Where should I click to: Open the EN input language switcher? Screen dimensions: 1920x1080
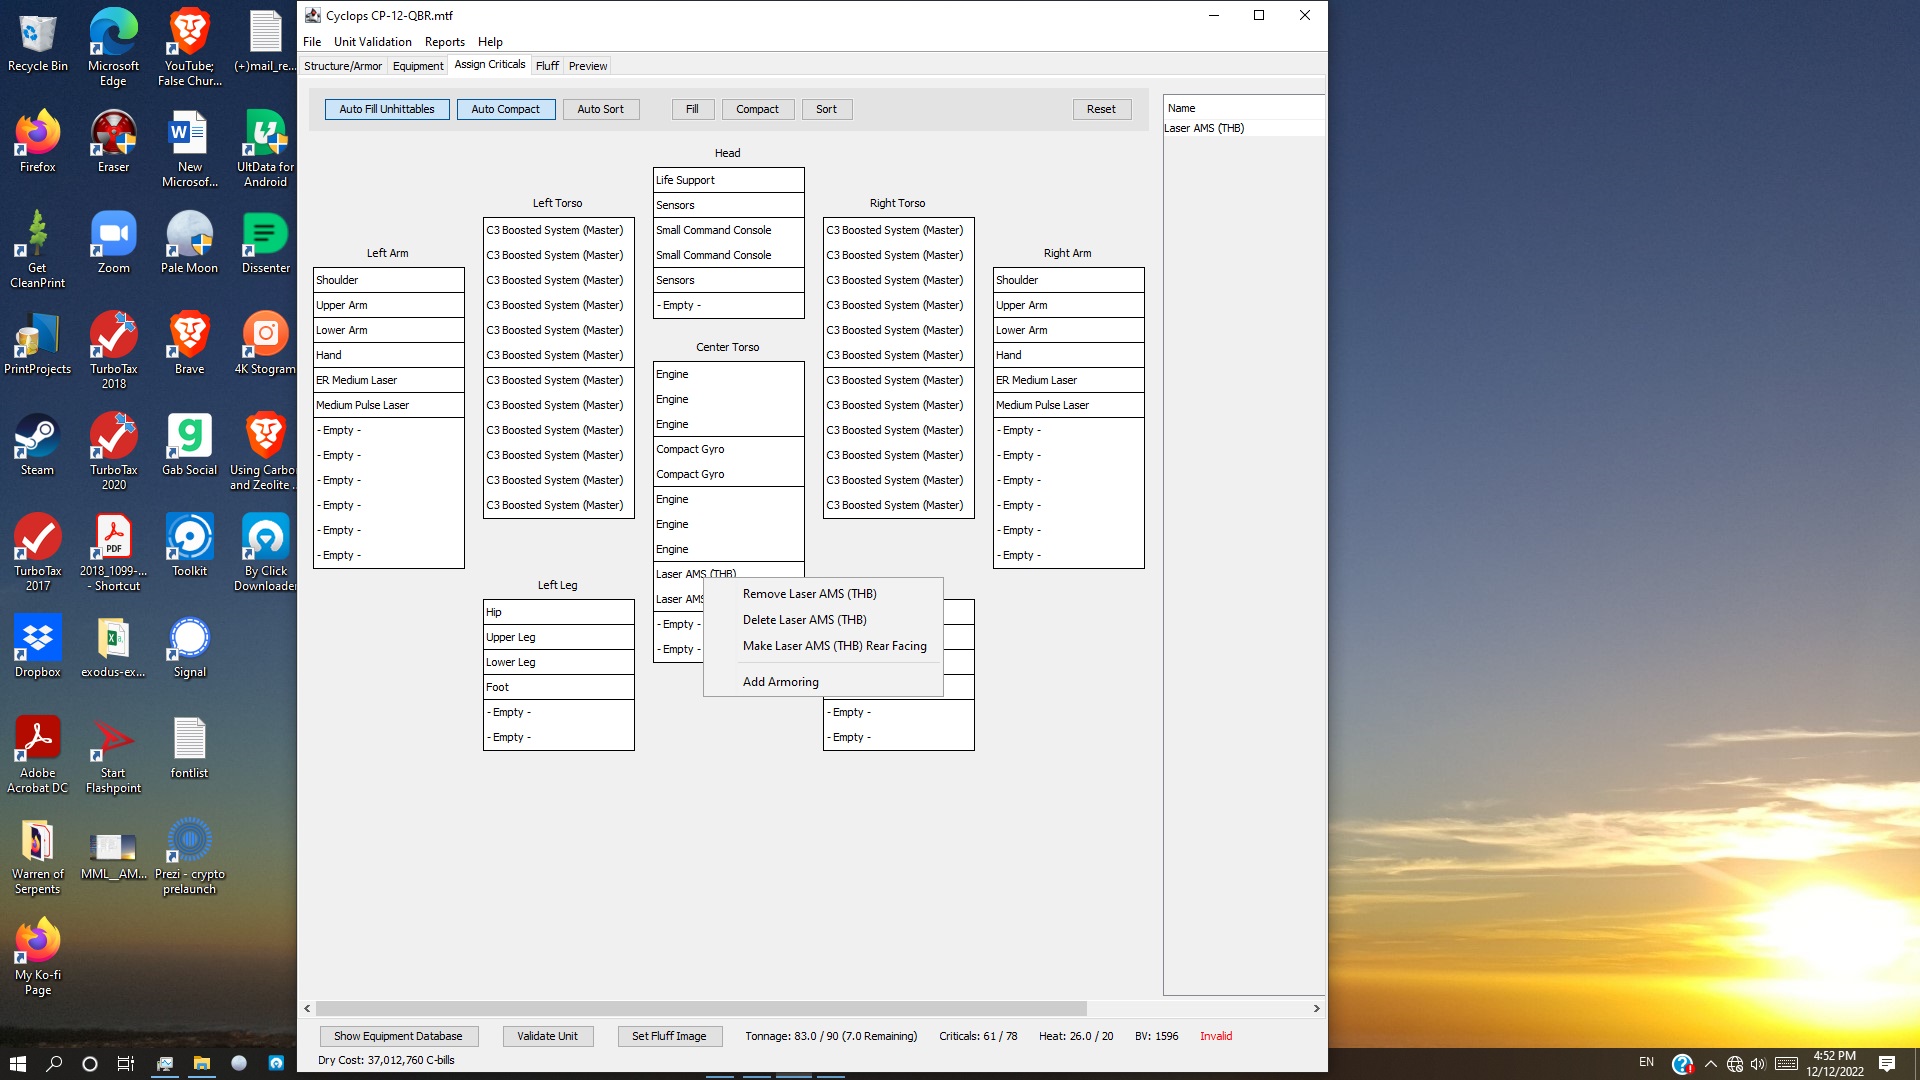1648,1063
